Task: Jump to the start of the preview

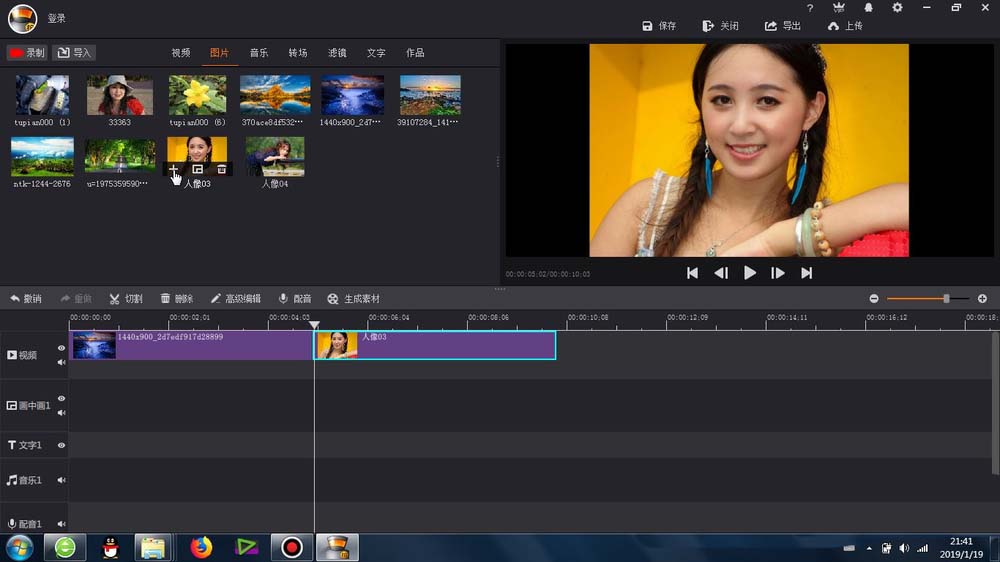Action: pos(693,273)
